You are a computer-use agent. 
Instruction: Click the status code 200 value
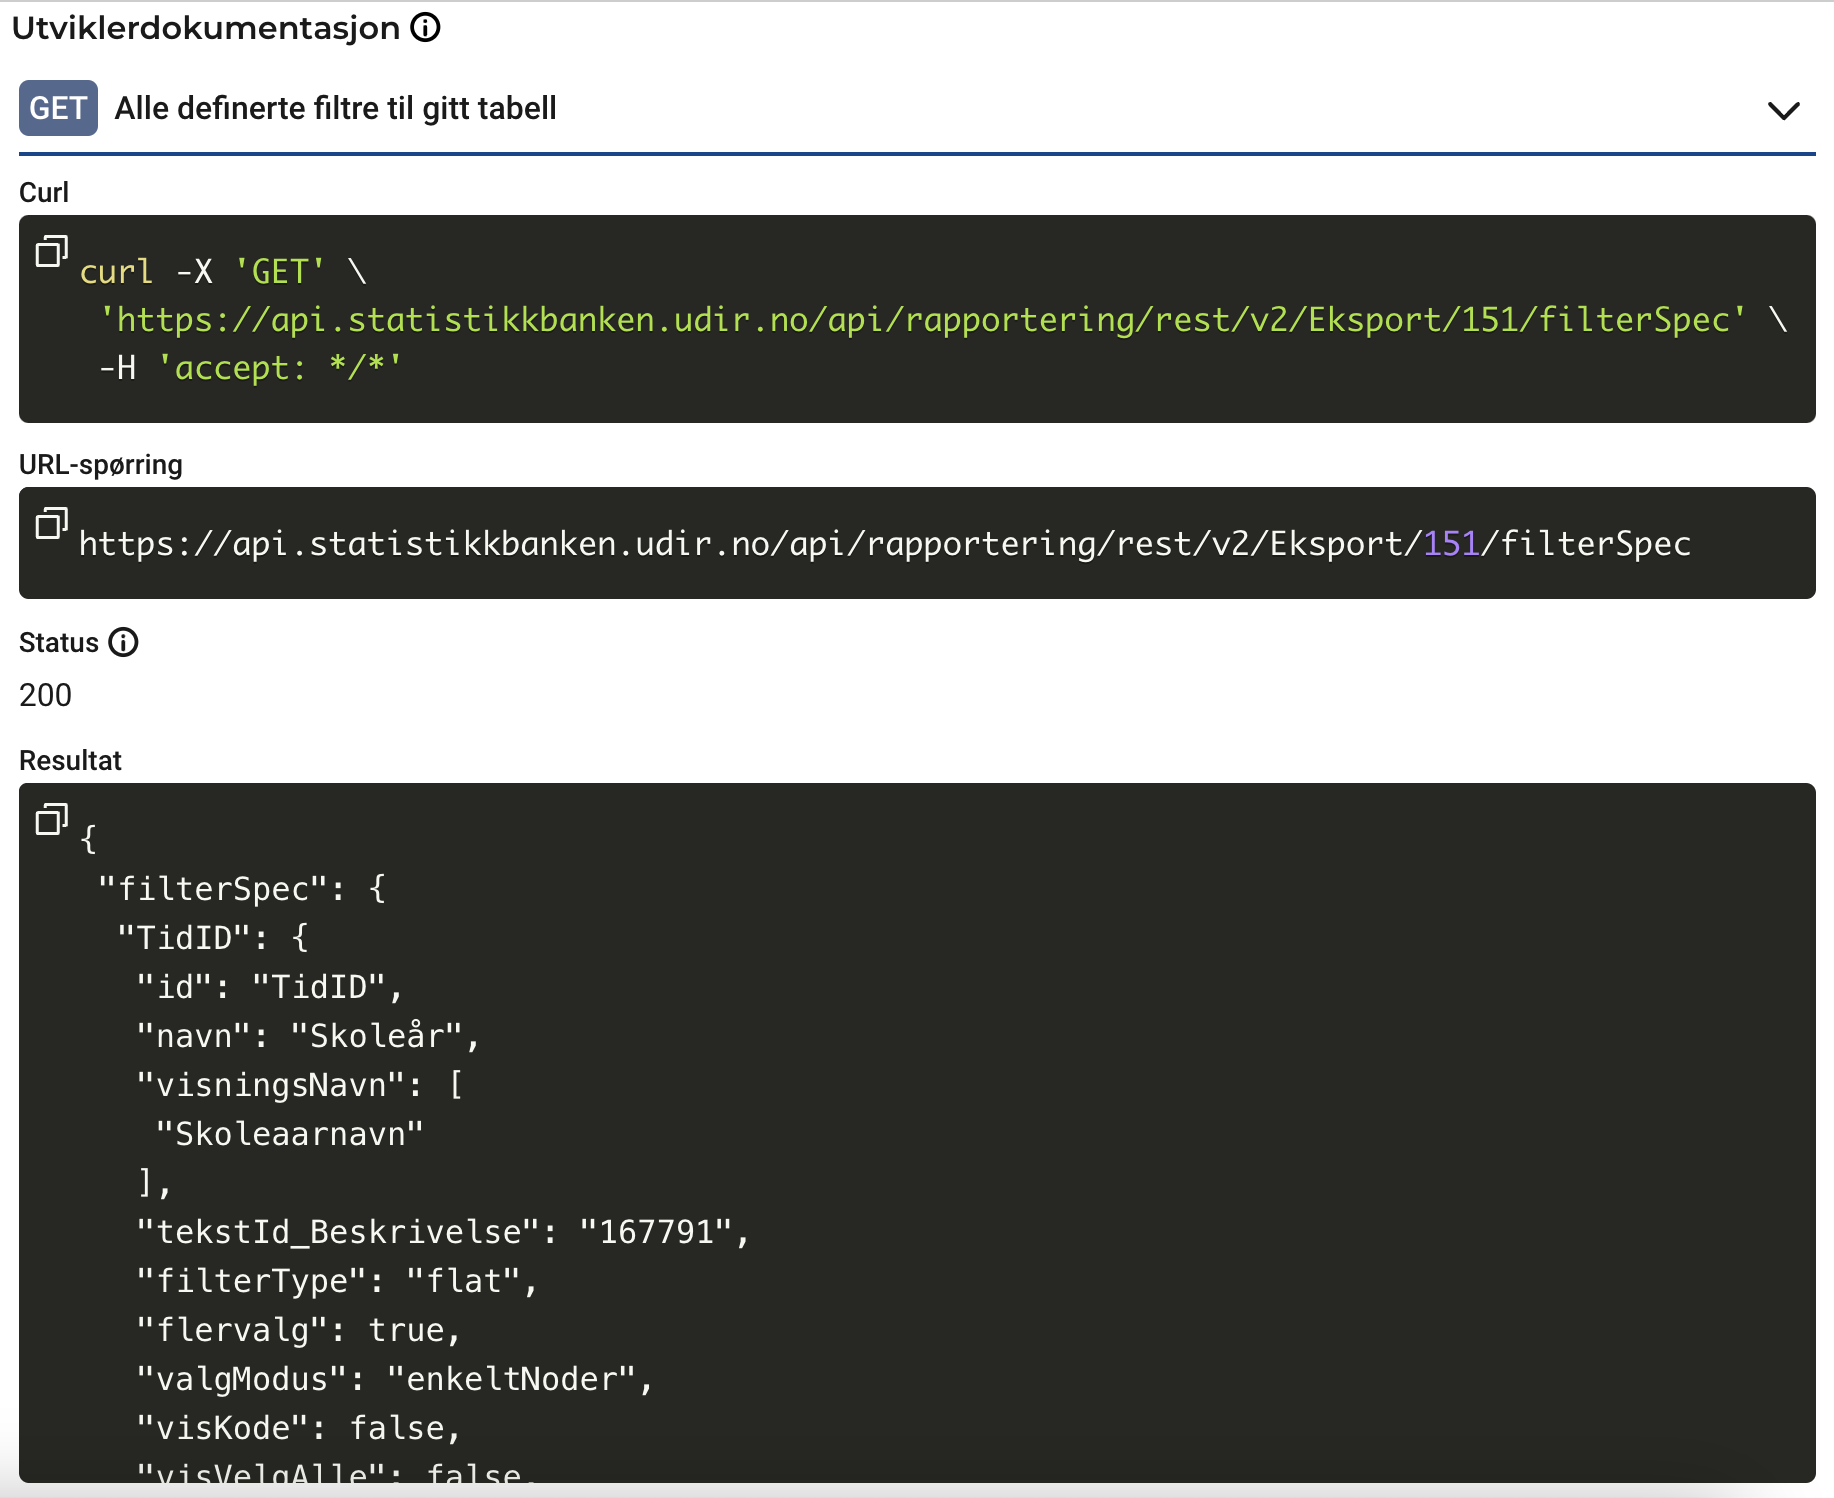tap(46, 695)
